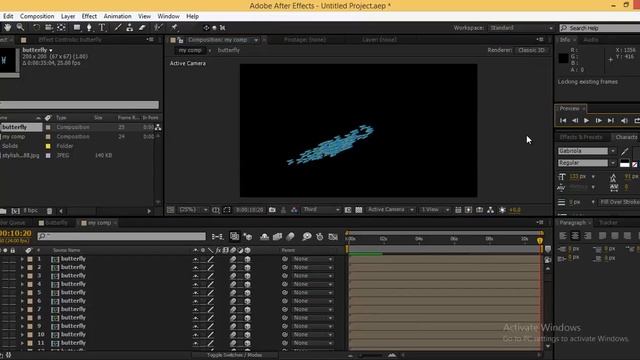Toggle 3D layer switch on layer 1
The image size is (640, 360).
tap(247, 259)
